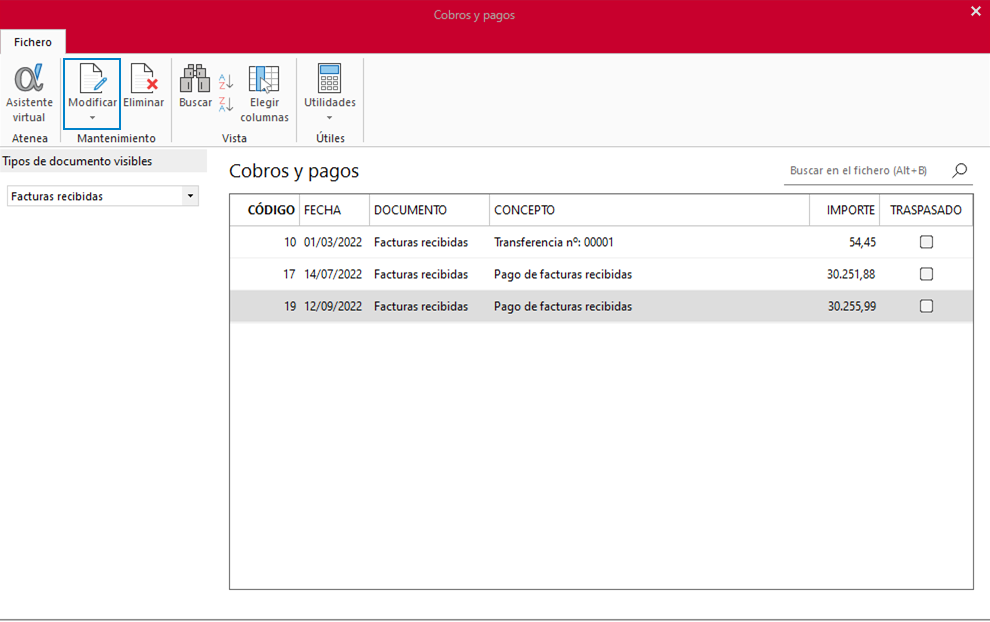Click the Modificar document icon
The height and width of the screenshot is (622, 990).
coord(92,78)
